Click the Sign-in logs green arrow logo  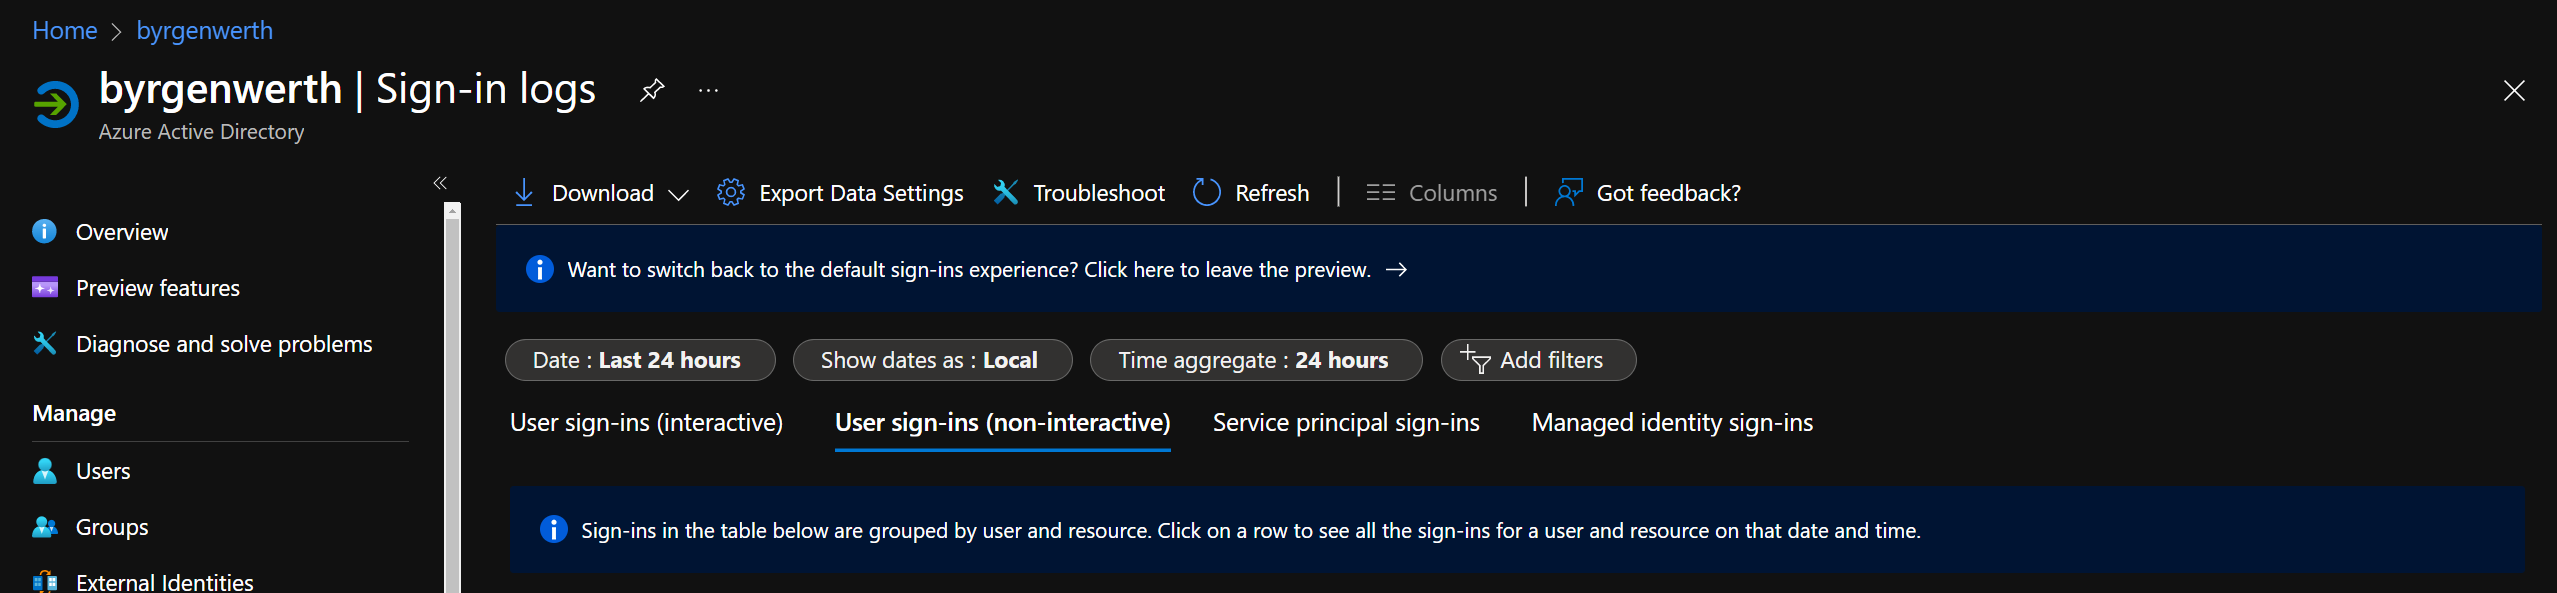(55, 104)
